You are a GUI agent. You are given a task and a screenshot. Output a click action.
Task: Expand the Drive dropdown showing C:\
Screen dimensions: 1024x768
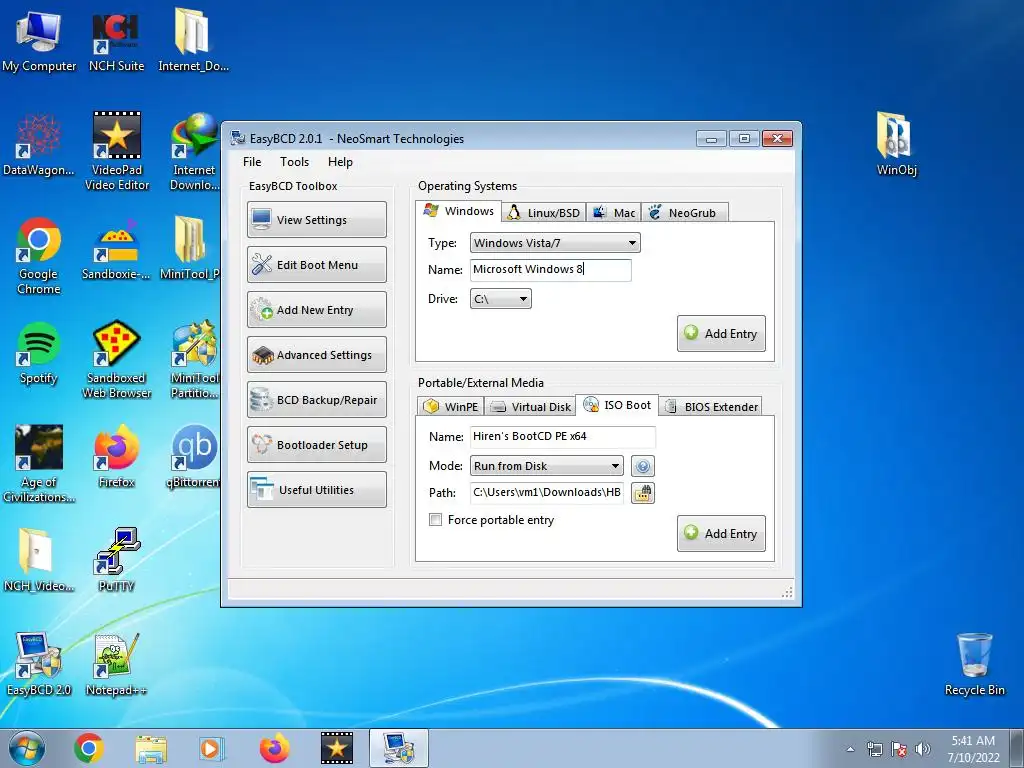click(x=501, y=299)
